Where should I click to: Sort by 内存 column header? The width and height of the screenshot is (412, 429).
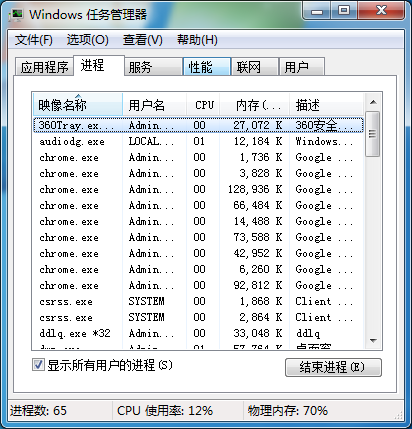(x=255, y=105)
